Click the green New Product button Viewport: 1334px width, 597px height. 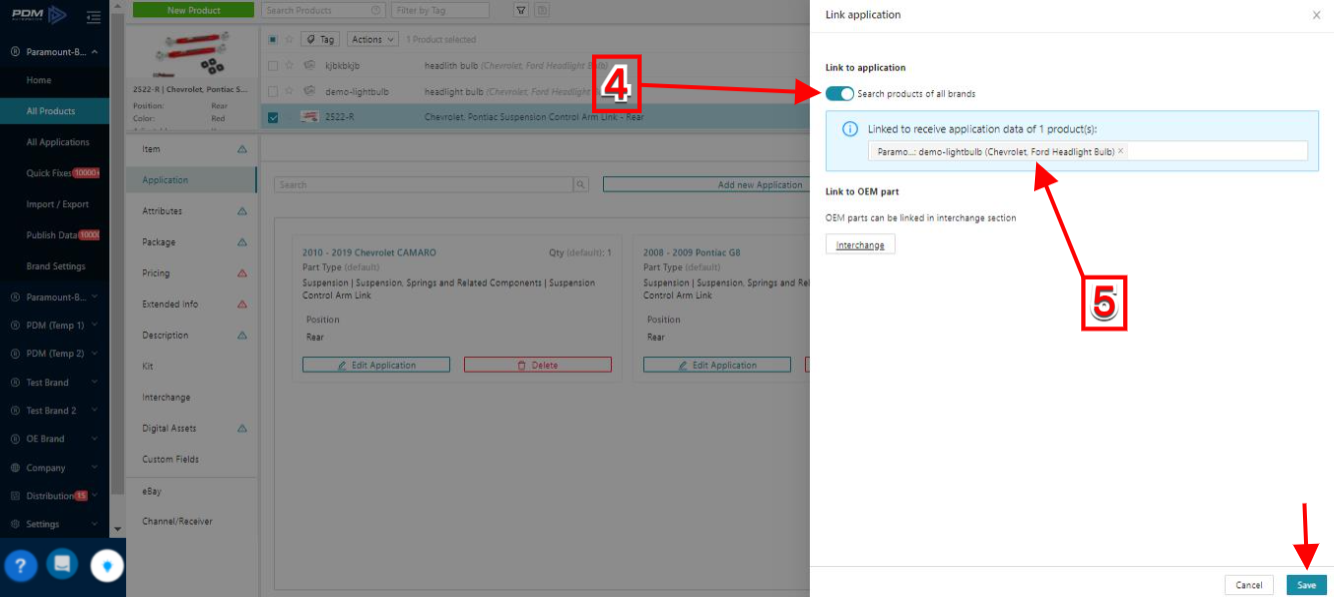click(x=195, y=10)
